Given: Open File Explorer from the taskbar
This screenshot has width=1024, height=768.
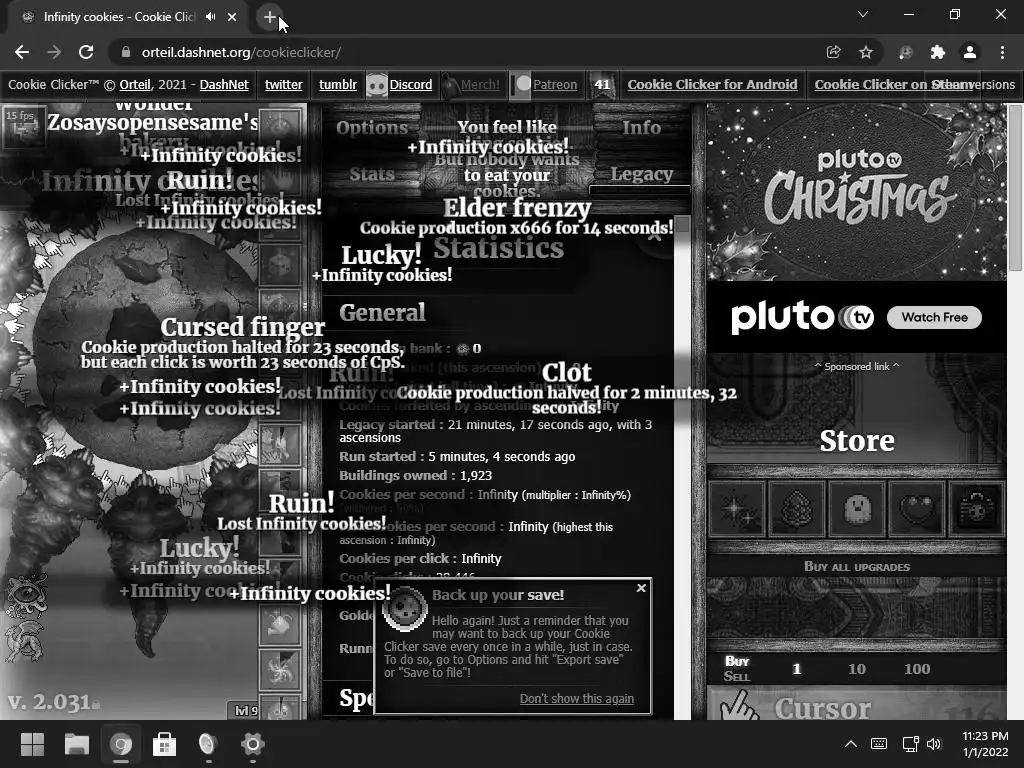Looking at the screenshot, I should pos(76,744).
